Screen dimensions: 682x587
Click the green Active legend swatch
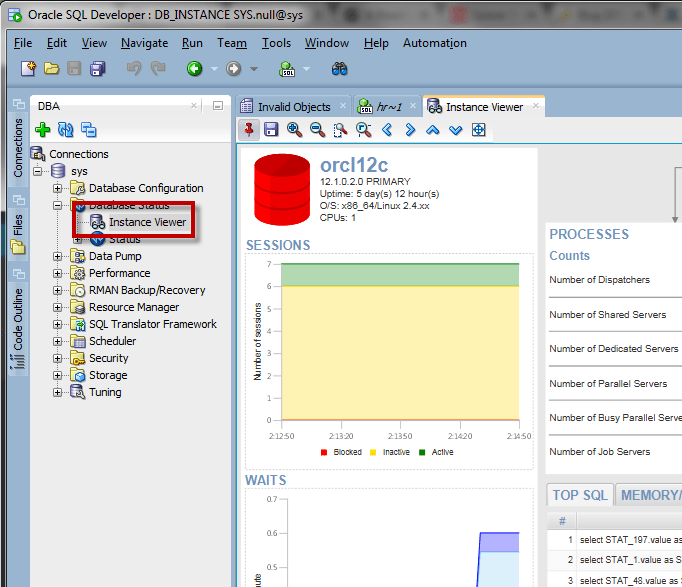click(x=422, y=452)
